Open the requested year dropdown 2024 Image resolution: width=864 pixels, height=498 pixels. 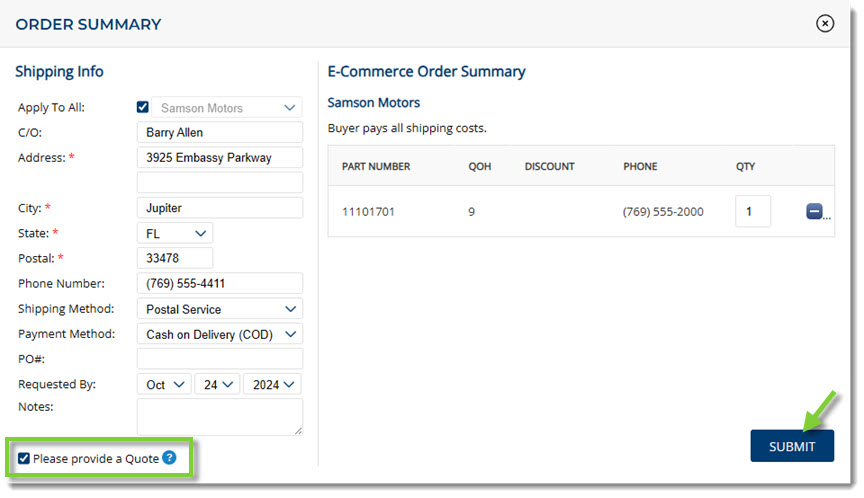[273, 385]
